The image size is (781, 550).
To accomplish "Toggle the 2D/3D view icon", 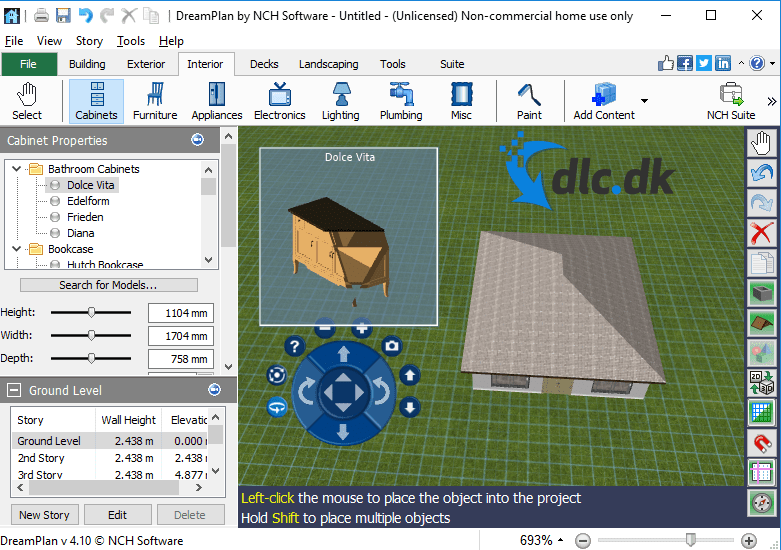I will 762,382.
